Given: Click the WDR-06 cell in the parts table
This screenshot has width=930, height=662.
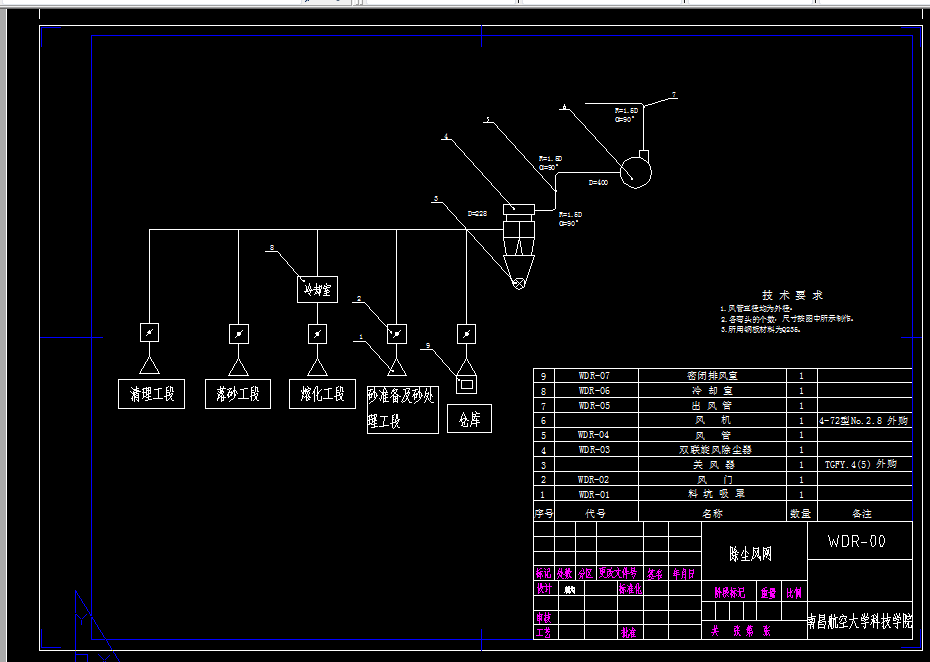Looking at the screenshot, I should (594, 391).
